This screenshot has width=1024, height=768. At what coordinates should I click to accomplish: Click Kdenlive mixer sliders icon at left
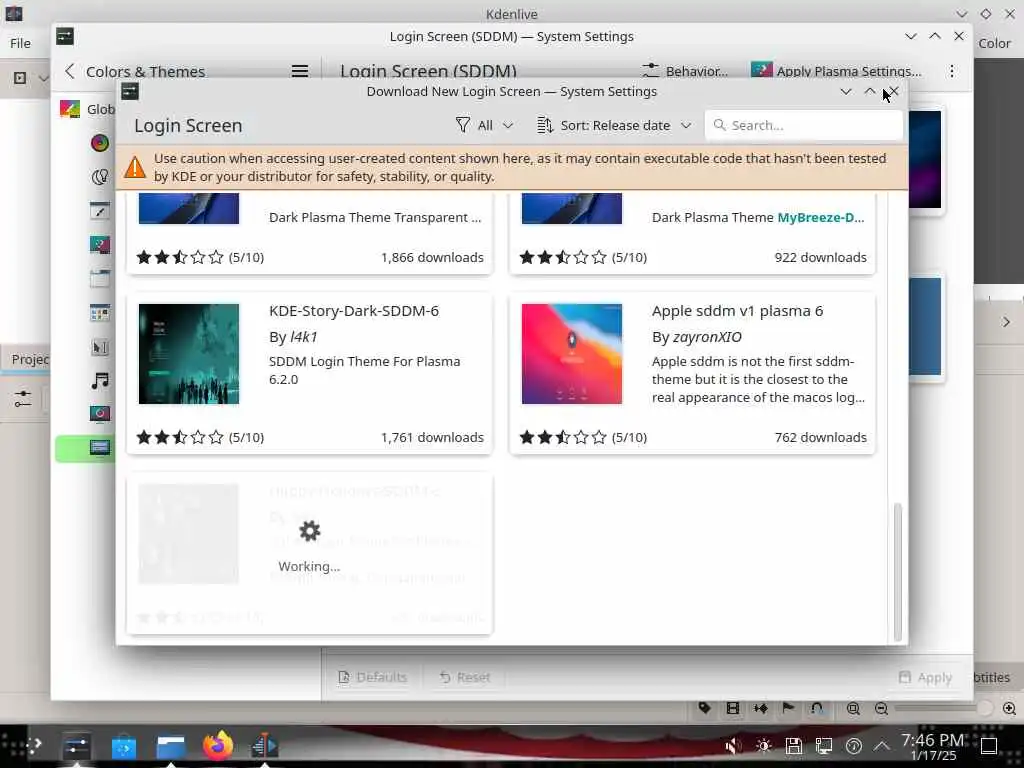point(22,398)
